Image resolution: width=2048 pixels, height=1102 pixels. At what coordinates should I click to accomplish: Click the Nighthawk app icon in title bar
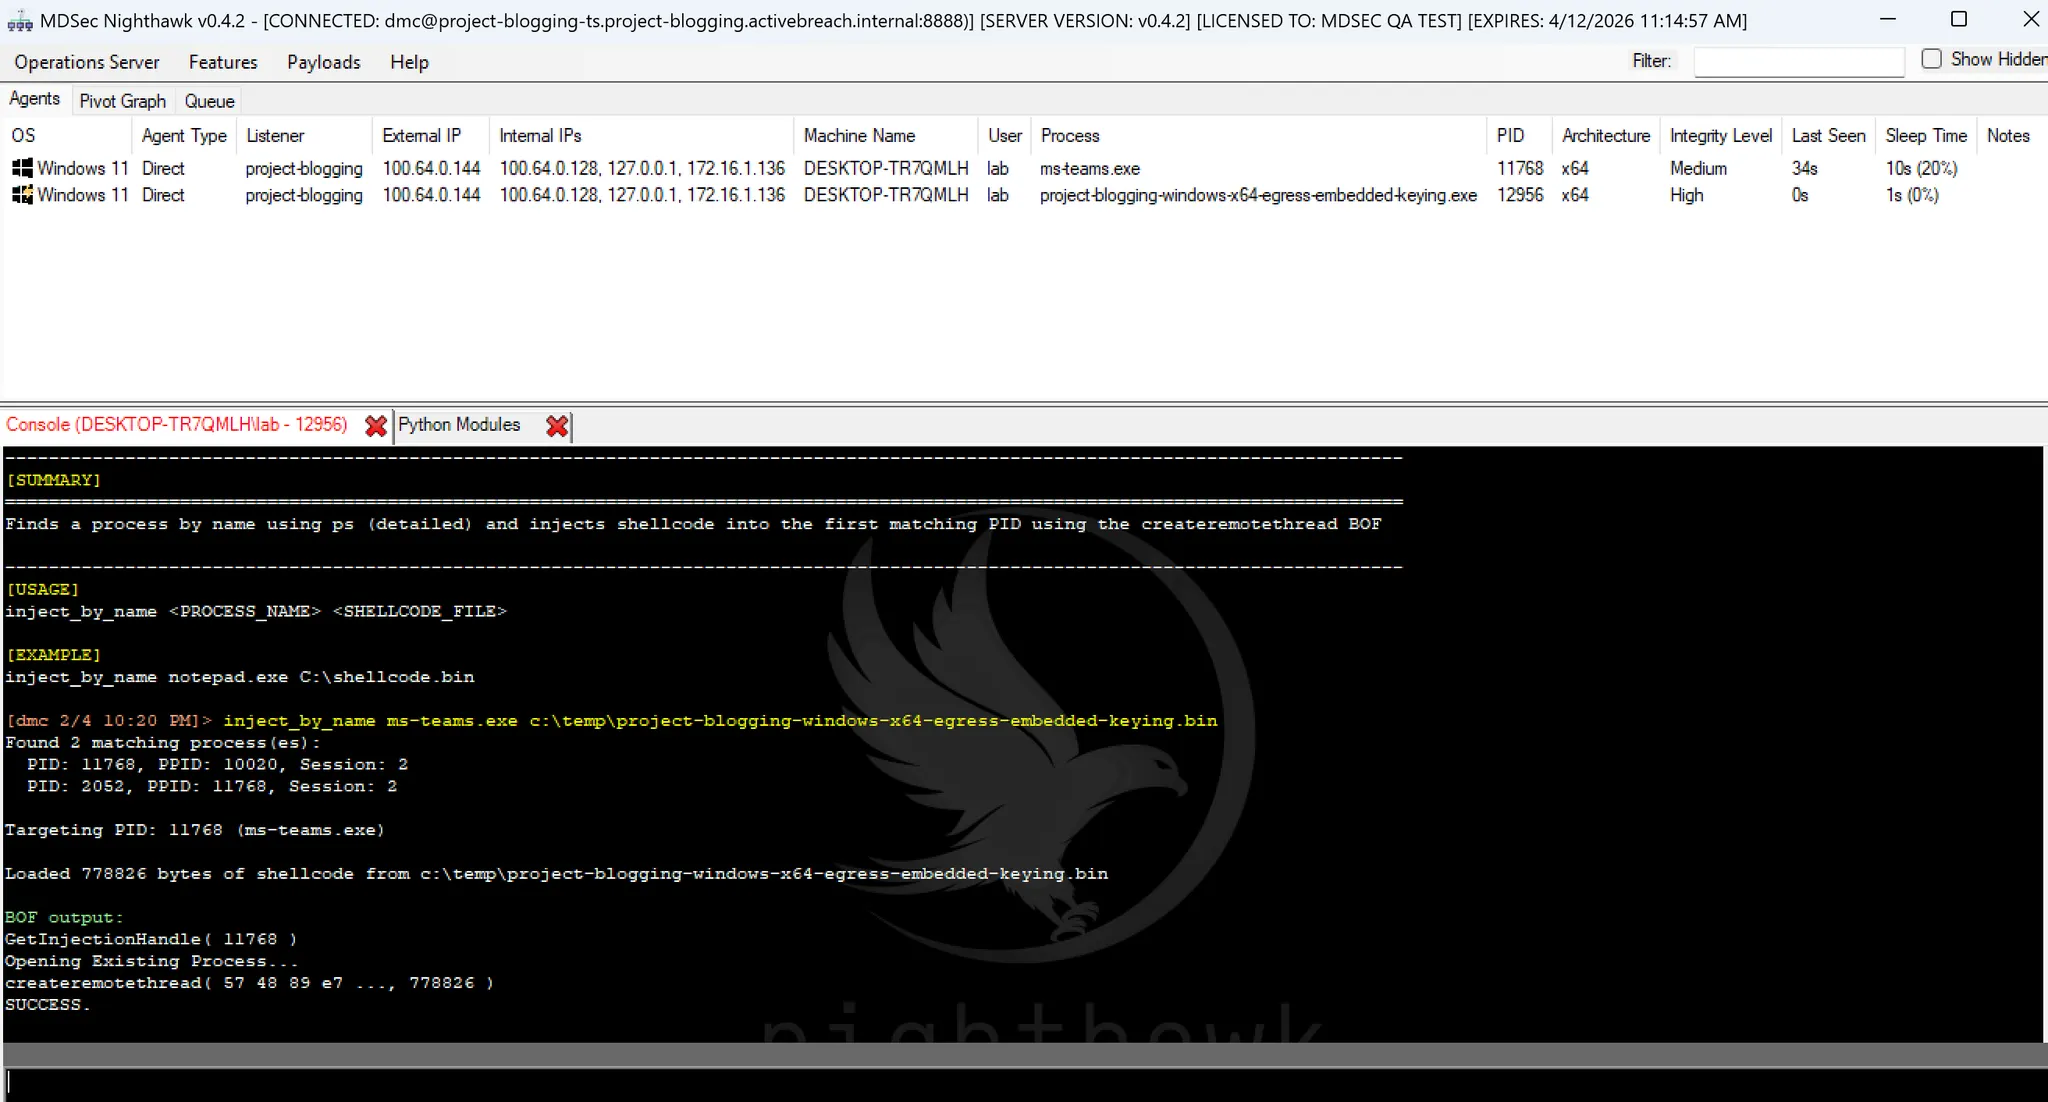point(19,21)
